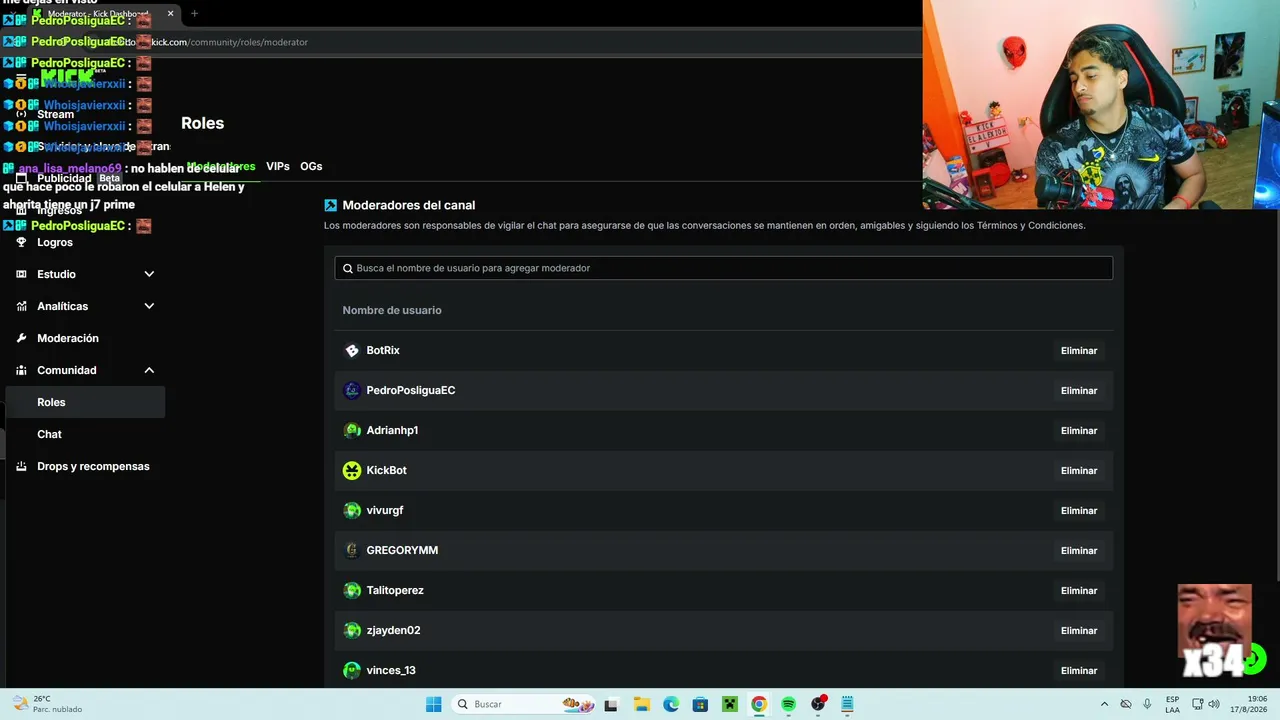
Task: Remove GREGORYMM as moderator
Action: click(x=1079, y=551)
